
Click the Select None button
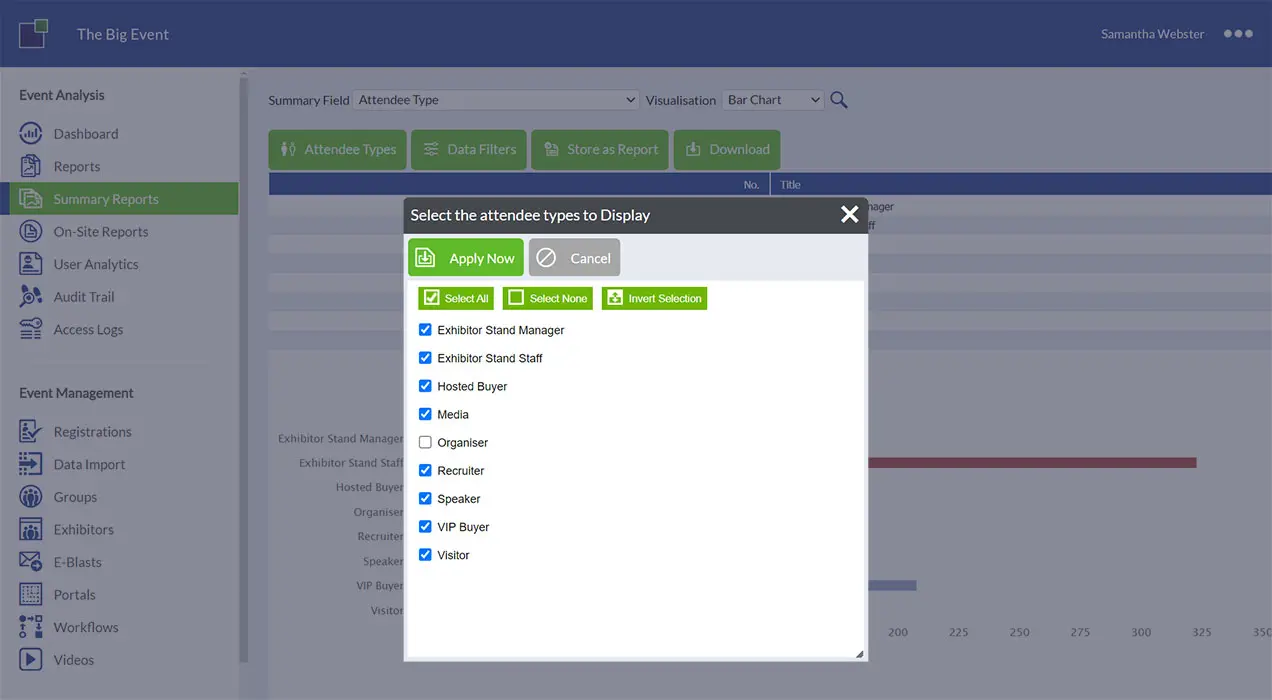click(x=547, y=298)
